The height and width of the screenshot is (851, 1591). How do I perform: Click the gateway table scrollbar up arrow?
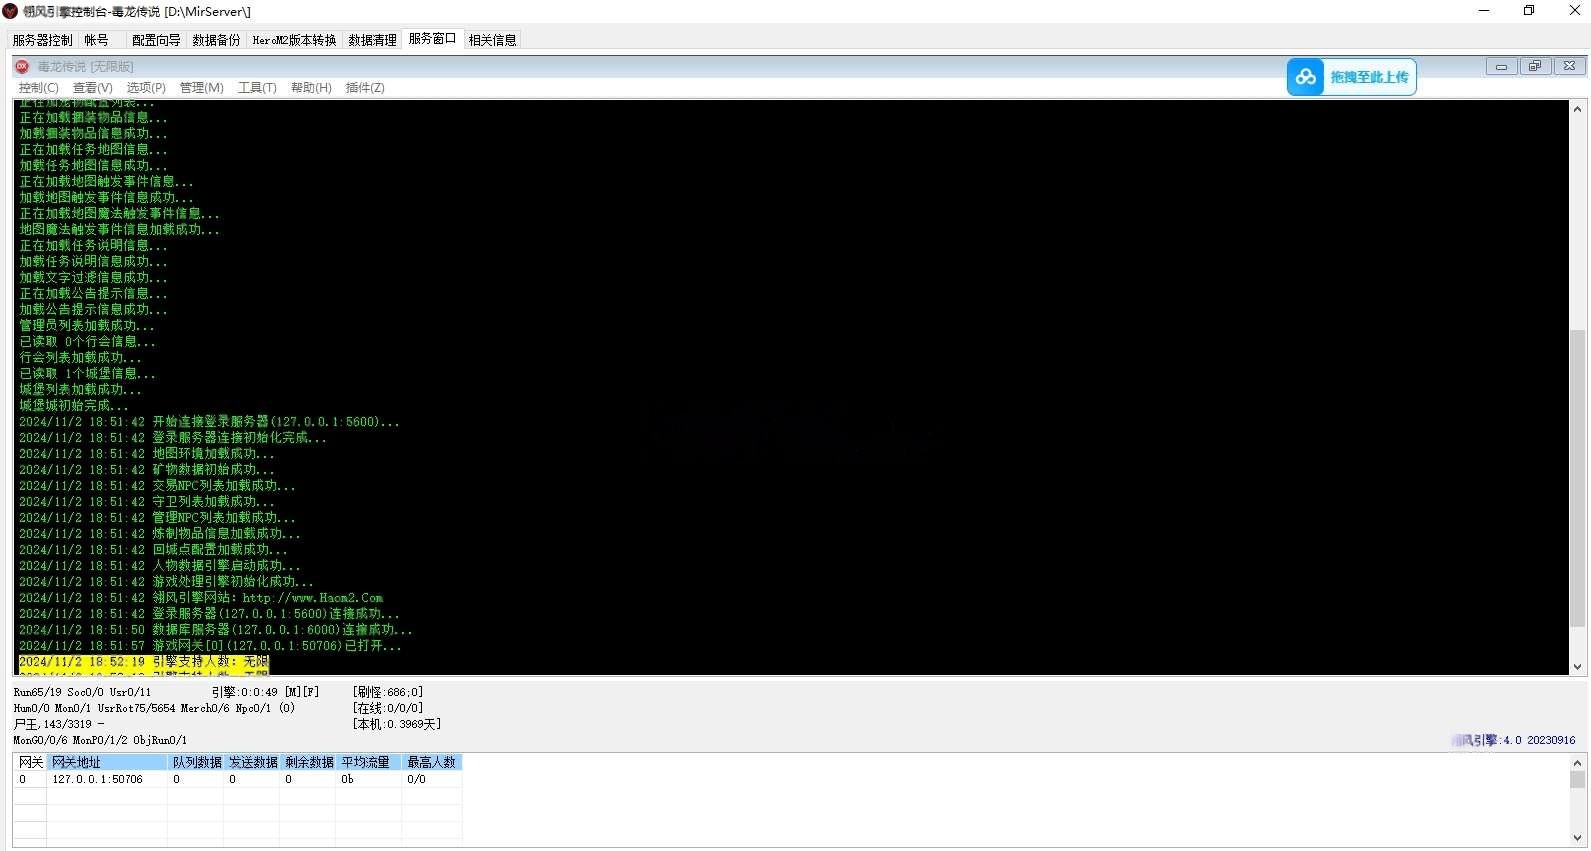(x=1578, y=763)
